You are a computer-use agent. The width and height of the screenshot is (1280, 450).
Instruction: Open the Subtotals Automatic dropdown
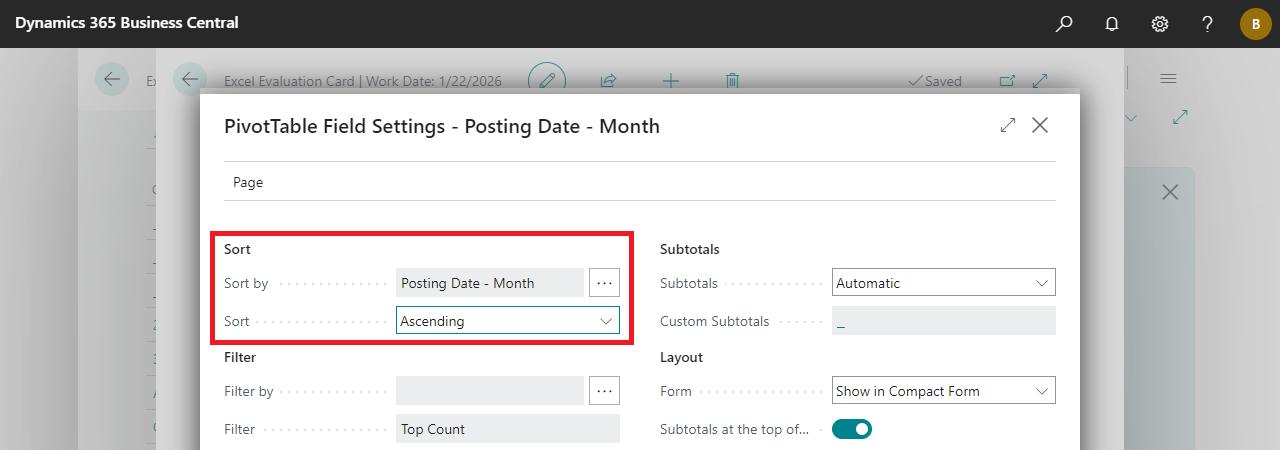(944, 283)
